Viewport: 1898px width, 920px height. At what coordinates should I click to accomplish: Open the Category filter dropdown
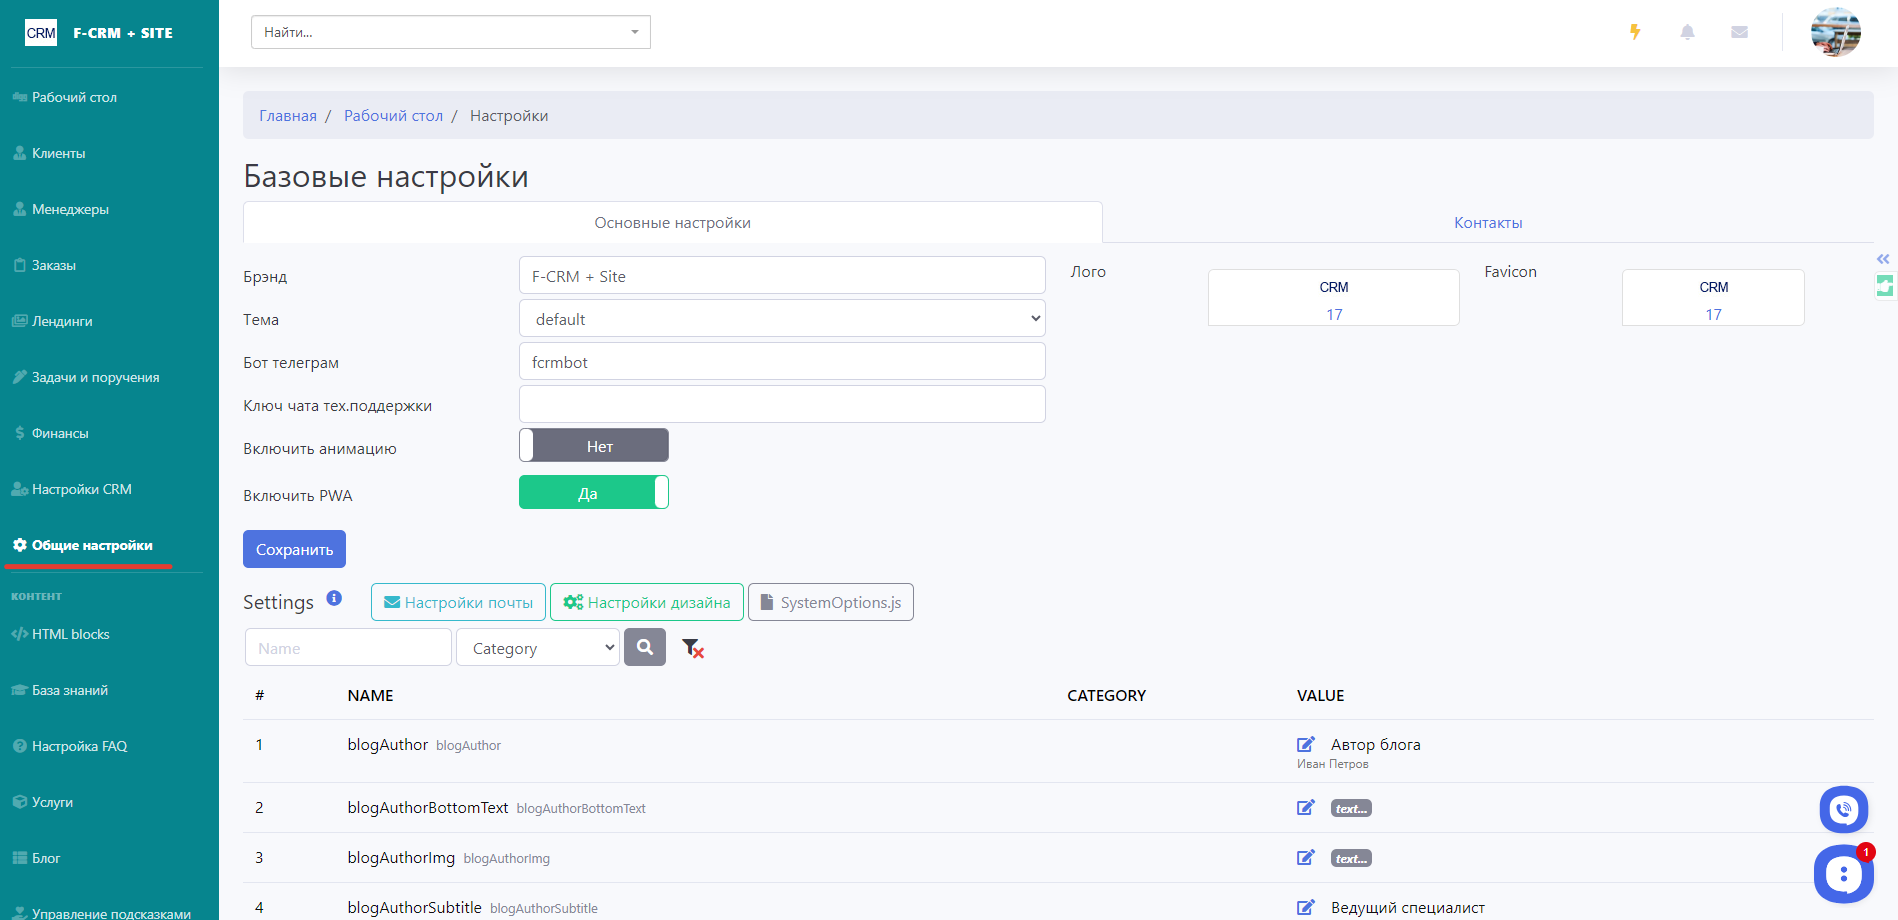pyautogui.click(x=538, y=648)
